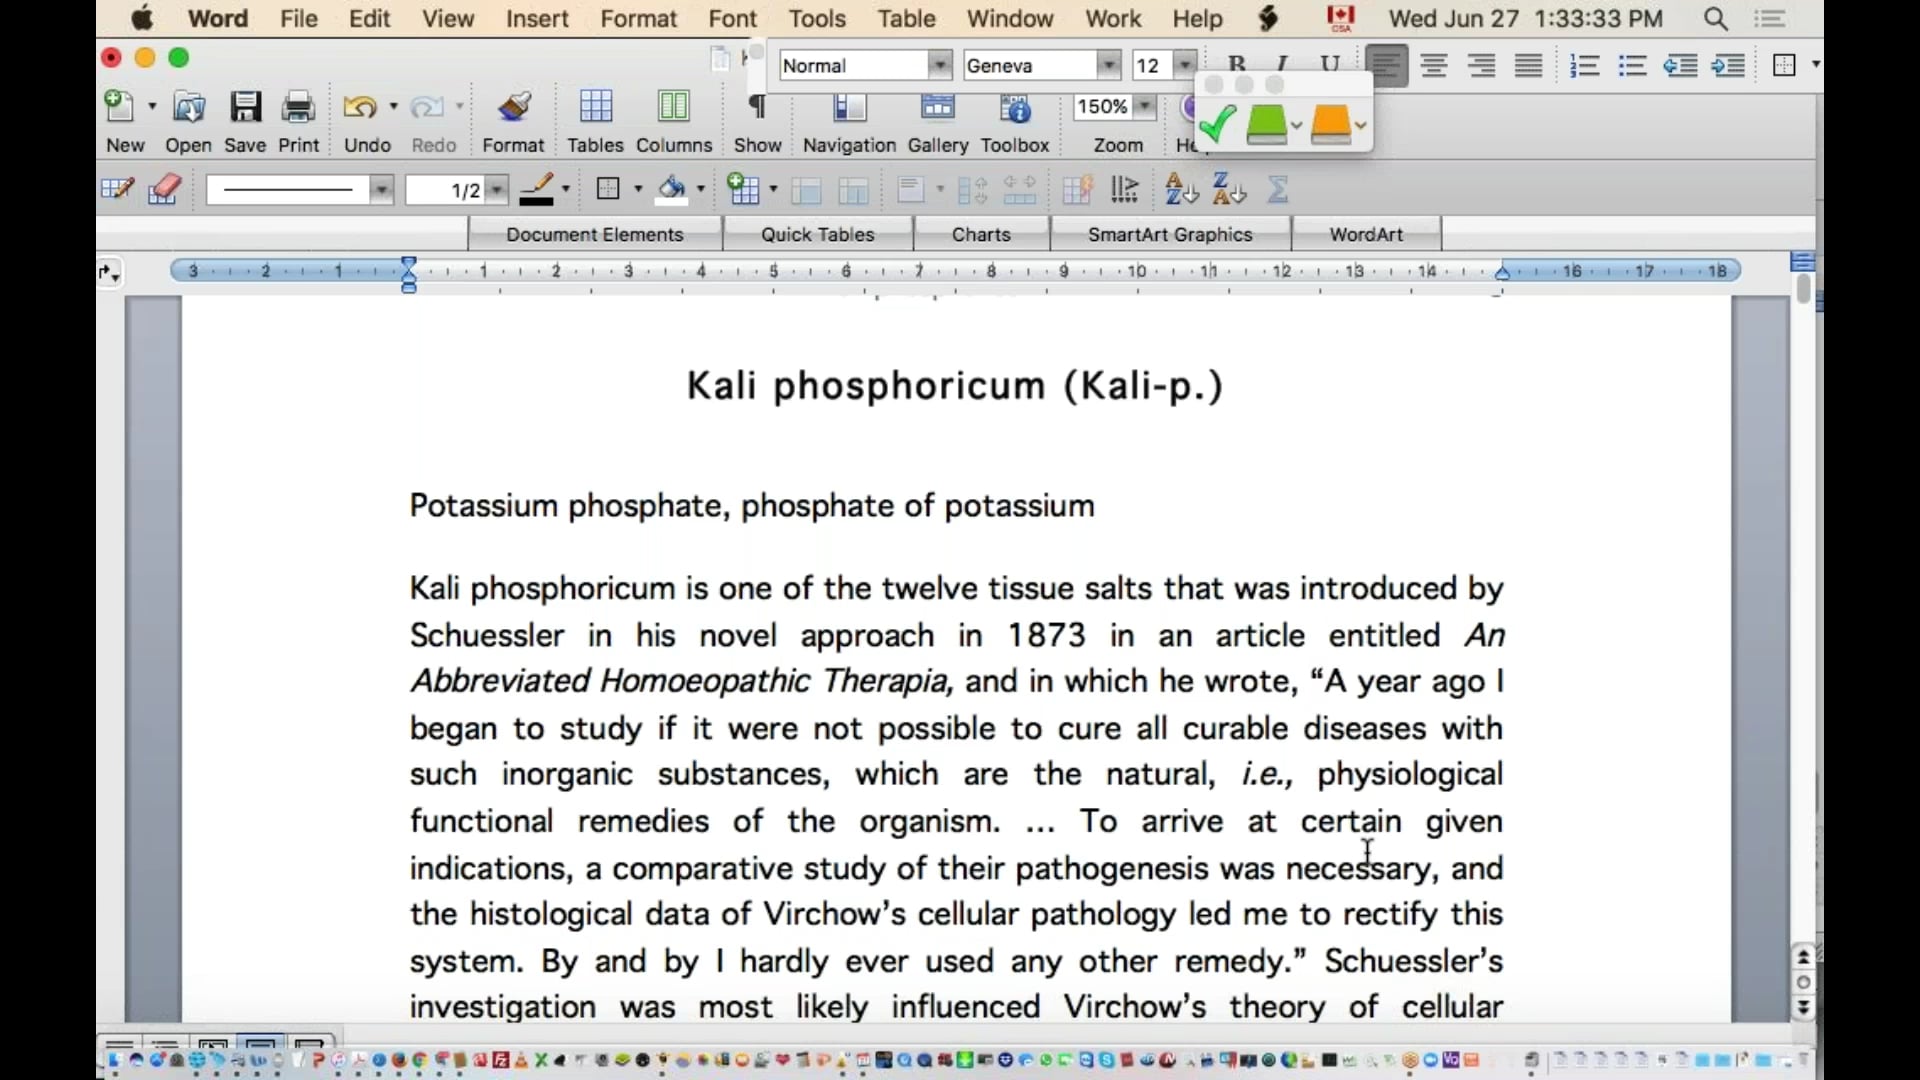
Task: Toggle the Show paragraph marks button
Action: coord(757,108)
